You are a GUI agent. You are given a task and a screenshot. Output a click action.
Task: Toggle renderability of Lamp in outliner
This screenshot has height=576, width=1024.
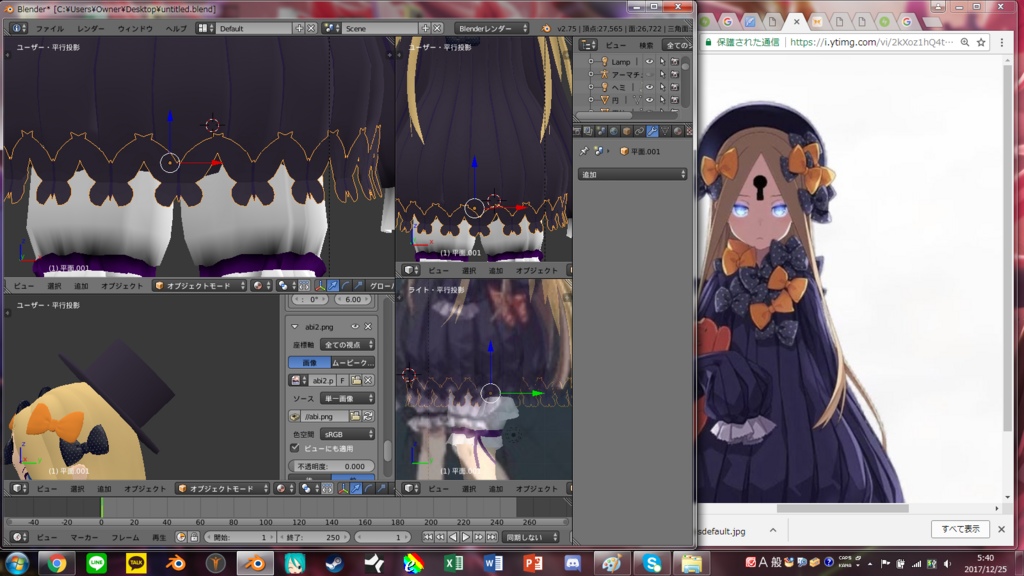tap(675, 61)
